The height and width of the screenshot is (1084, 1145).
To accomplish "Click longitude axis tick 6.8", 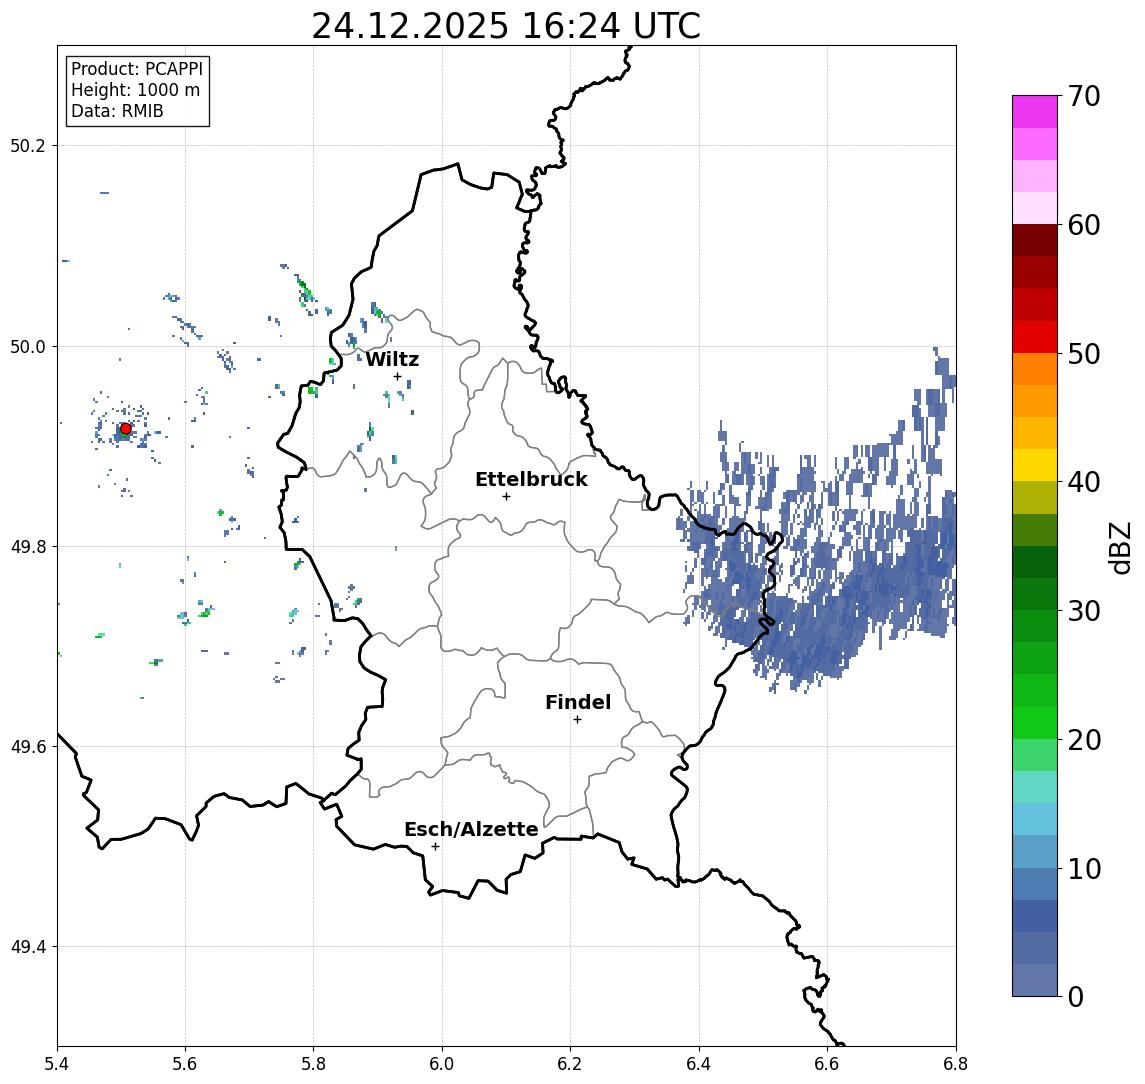I will tap(955, 1064).
